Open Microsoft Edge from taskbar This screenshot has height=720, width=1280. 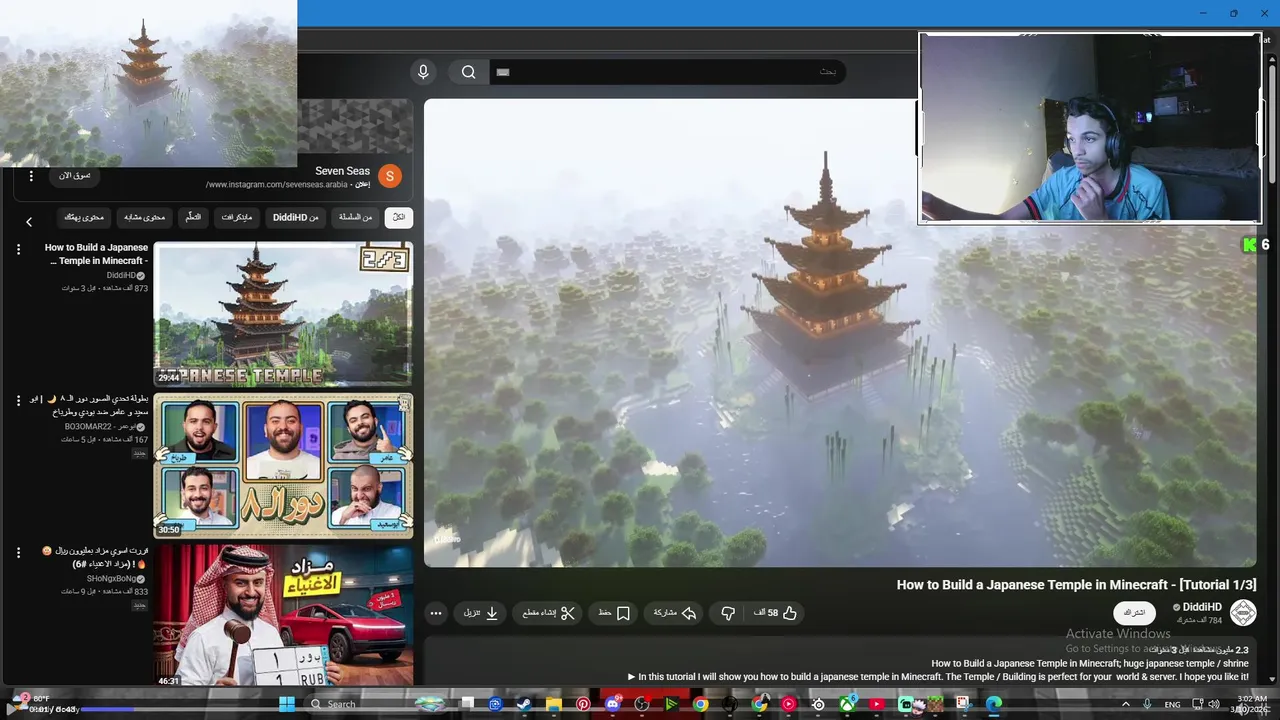993,704
